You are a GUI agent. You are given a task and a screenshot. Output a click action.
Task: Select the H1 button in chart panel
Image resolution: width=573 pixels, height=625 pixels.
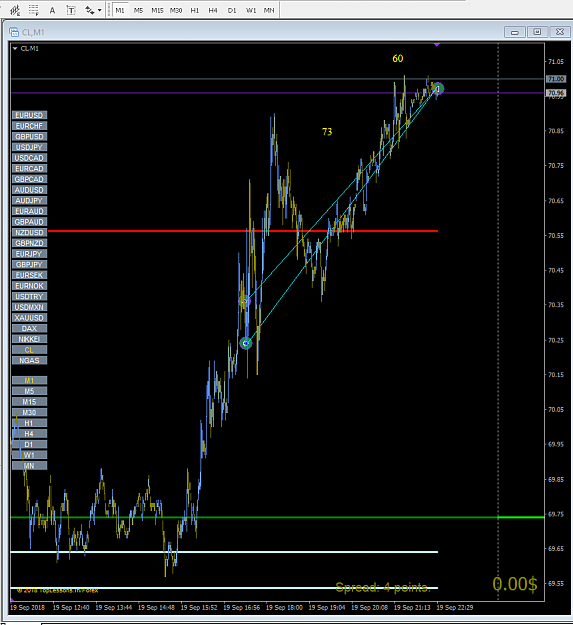click(x=29, y=423)
